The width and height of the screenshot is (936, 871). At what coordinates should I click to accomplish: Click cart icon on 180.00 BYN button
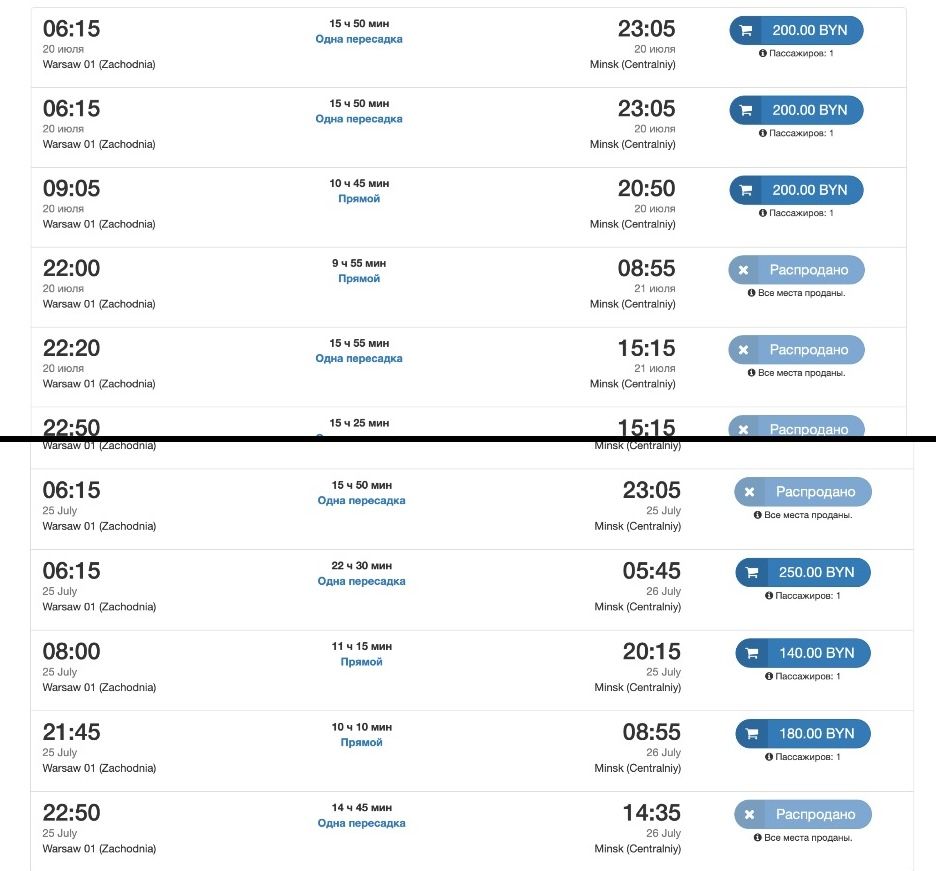pos(752,734)
